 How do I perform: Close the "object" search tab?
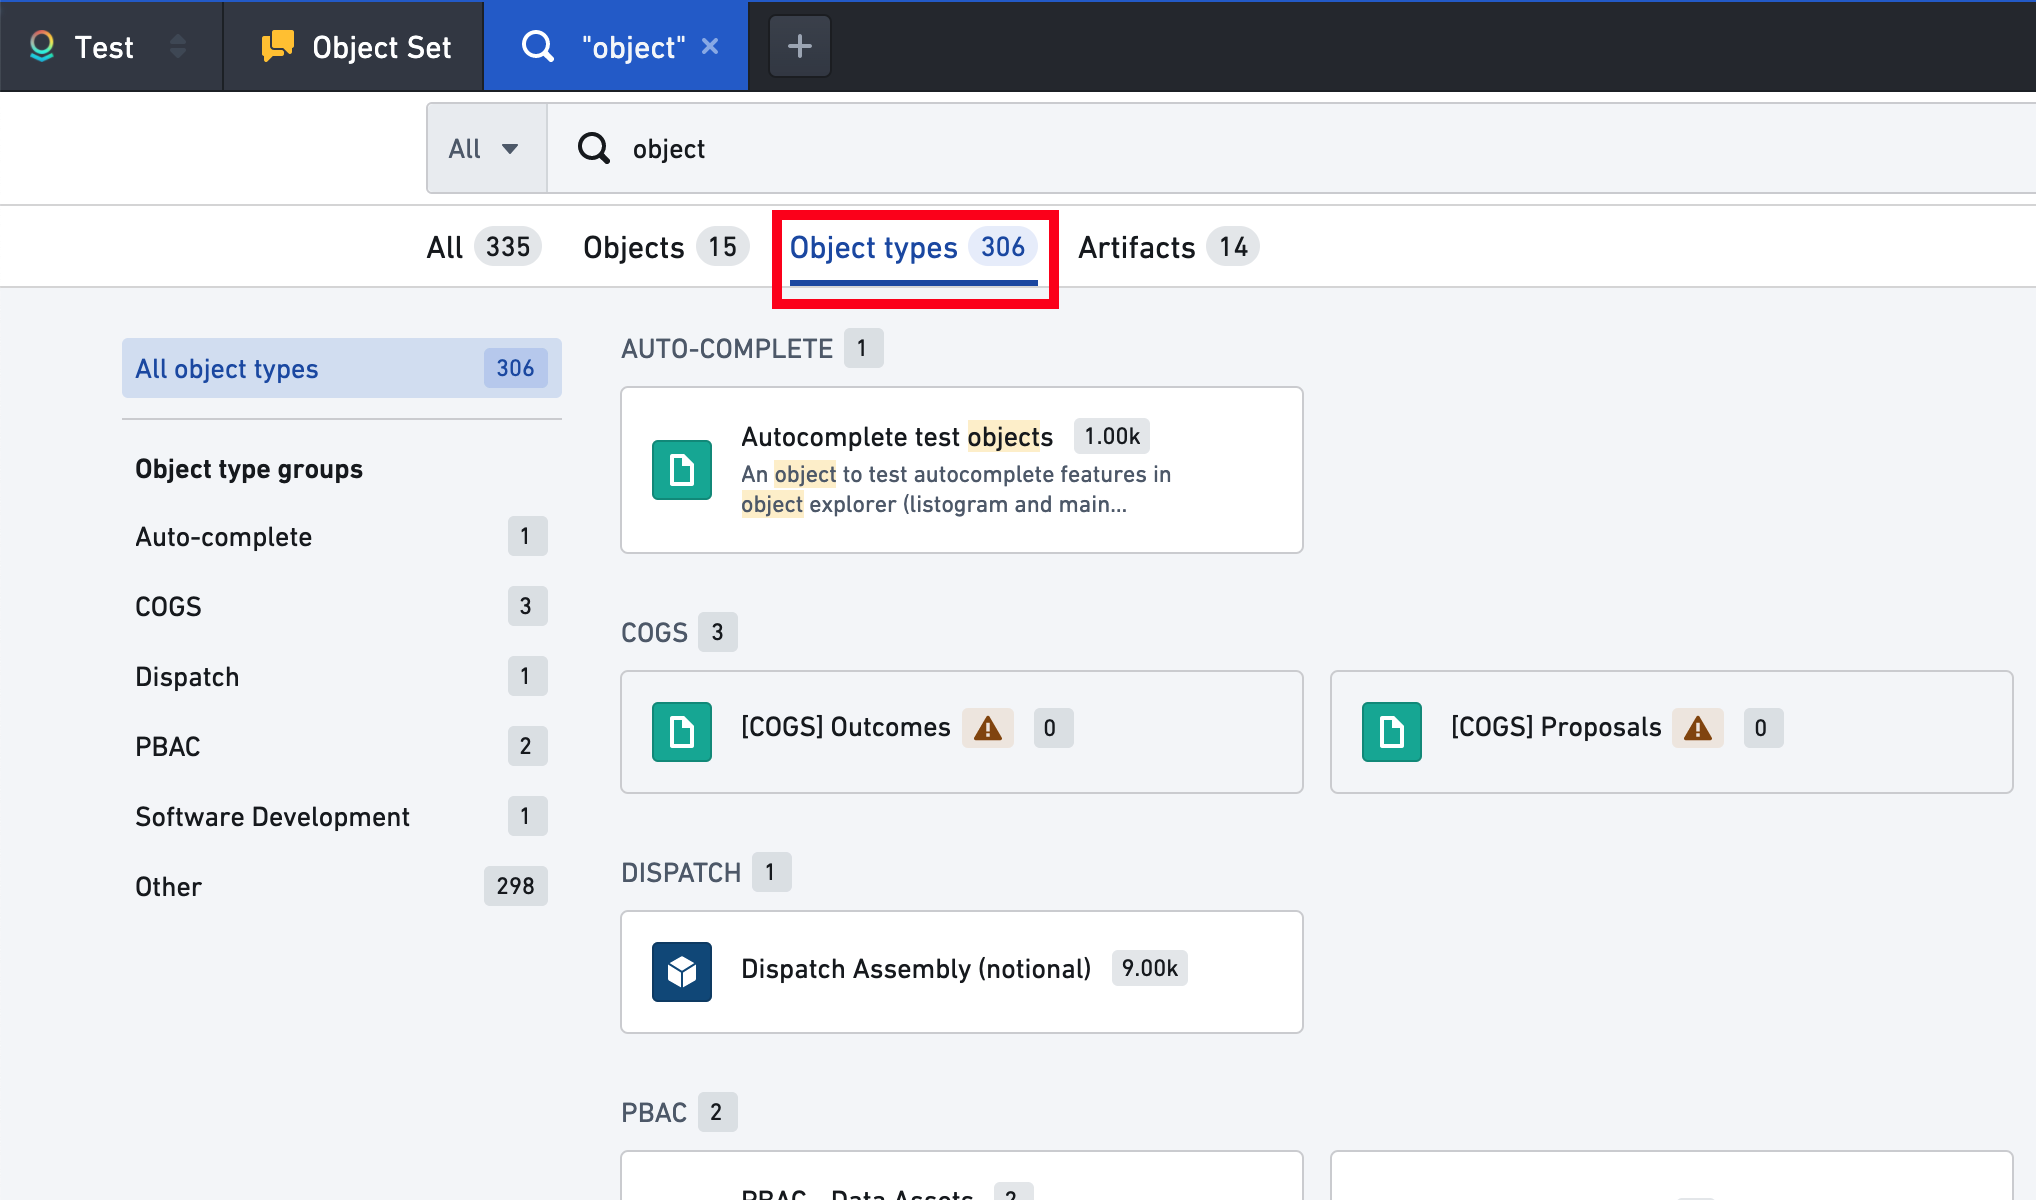pyautogui.click(x=710, y=46)
